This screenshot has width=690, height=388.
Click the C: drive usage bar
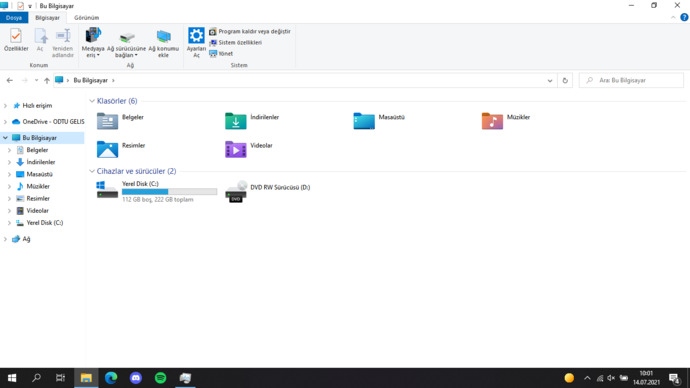[169, 192]
